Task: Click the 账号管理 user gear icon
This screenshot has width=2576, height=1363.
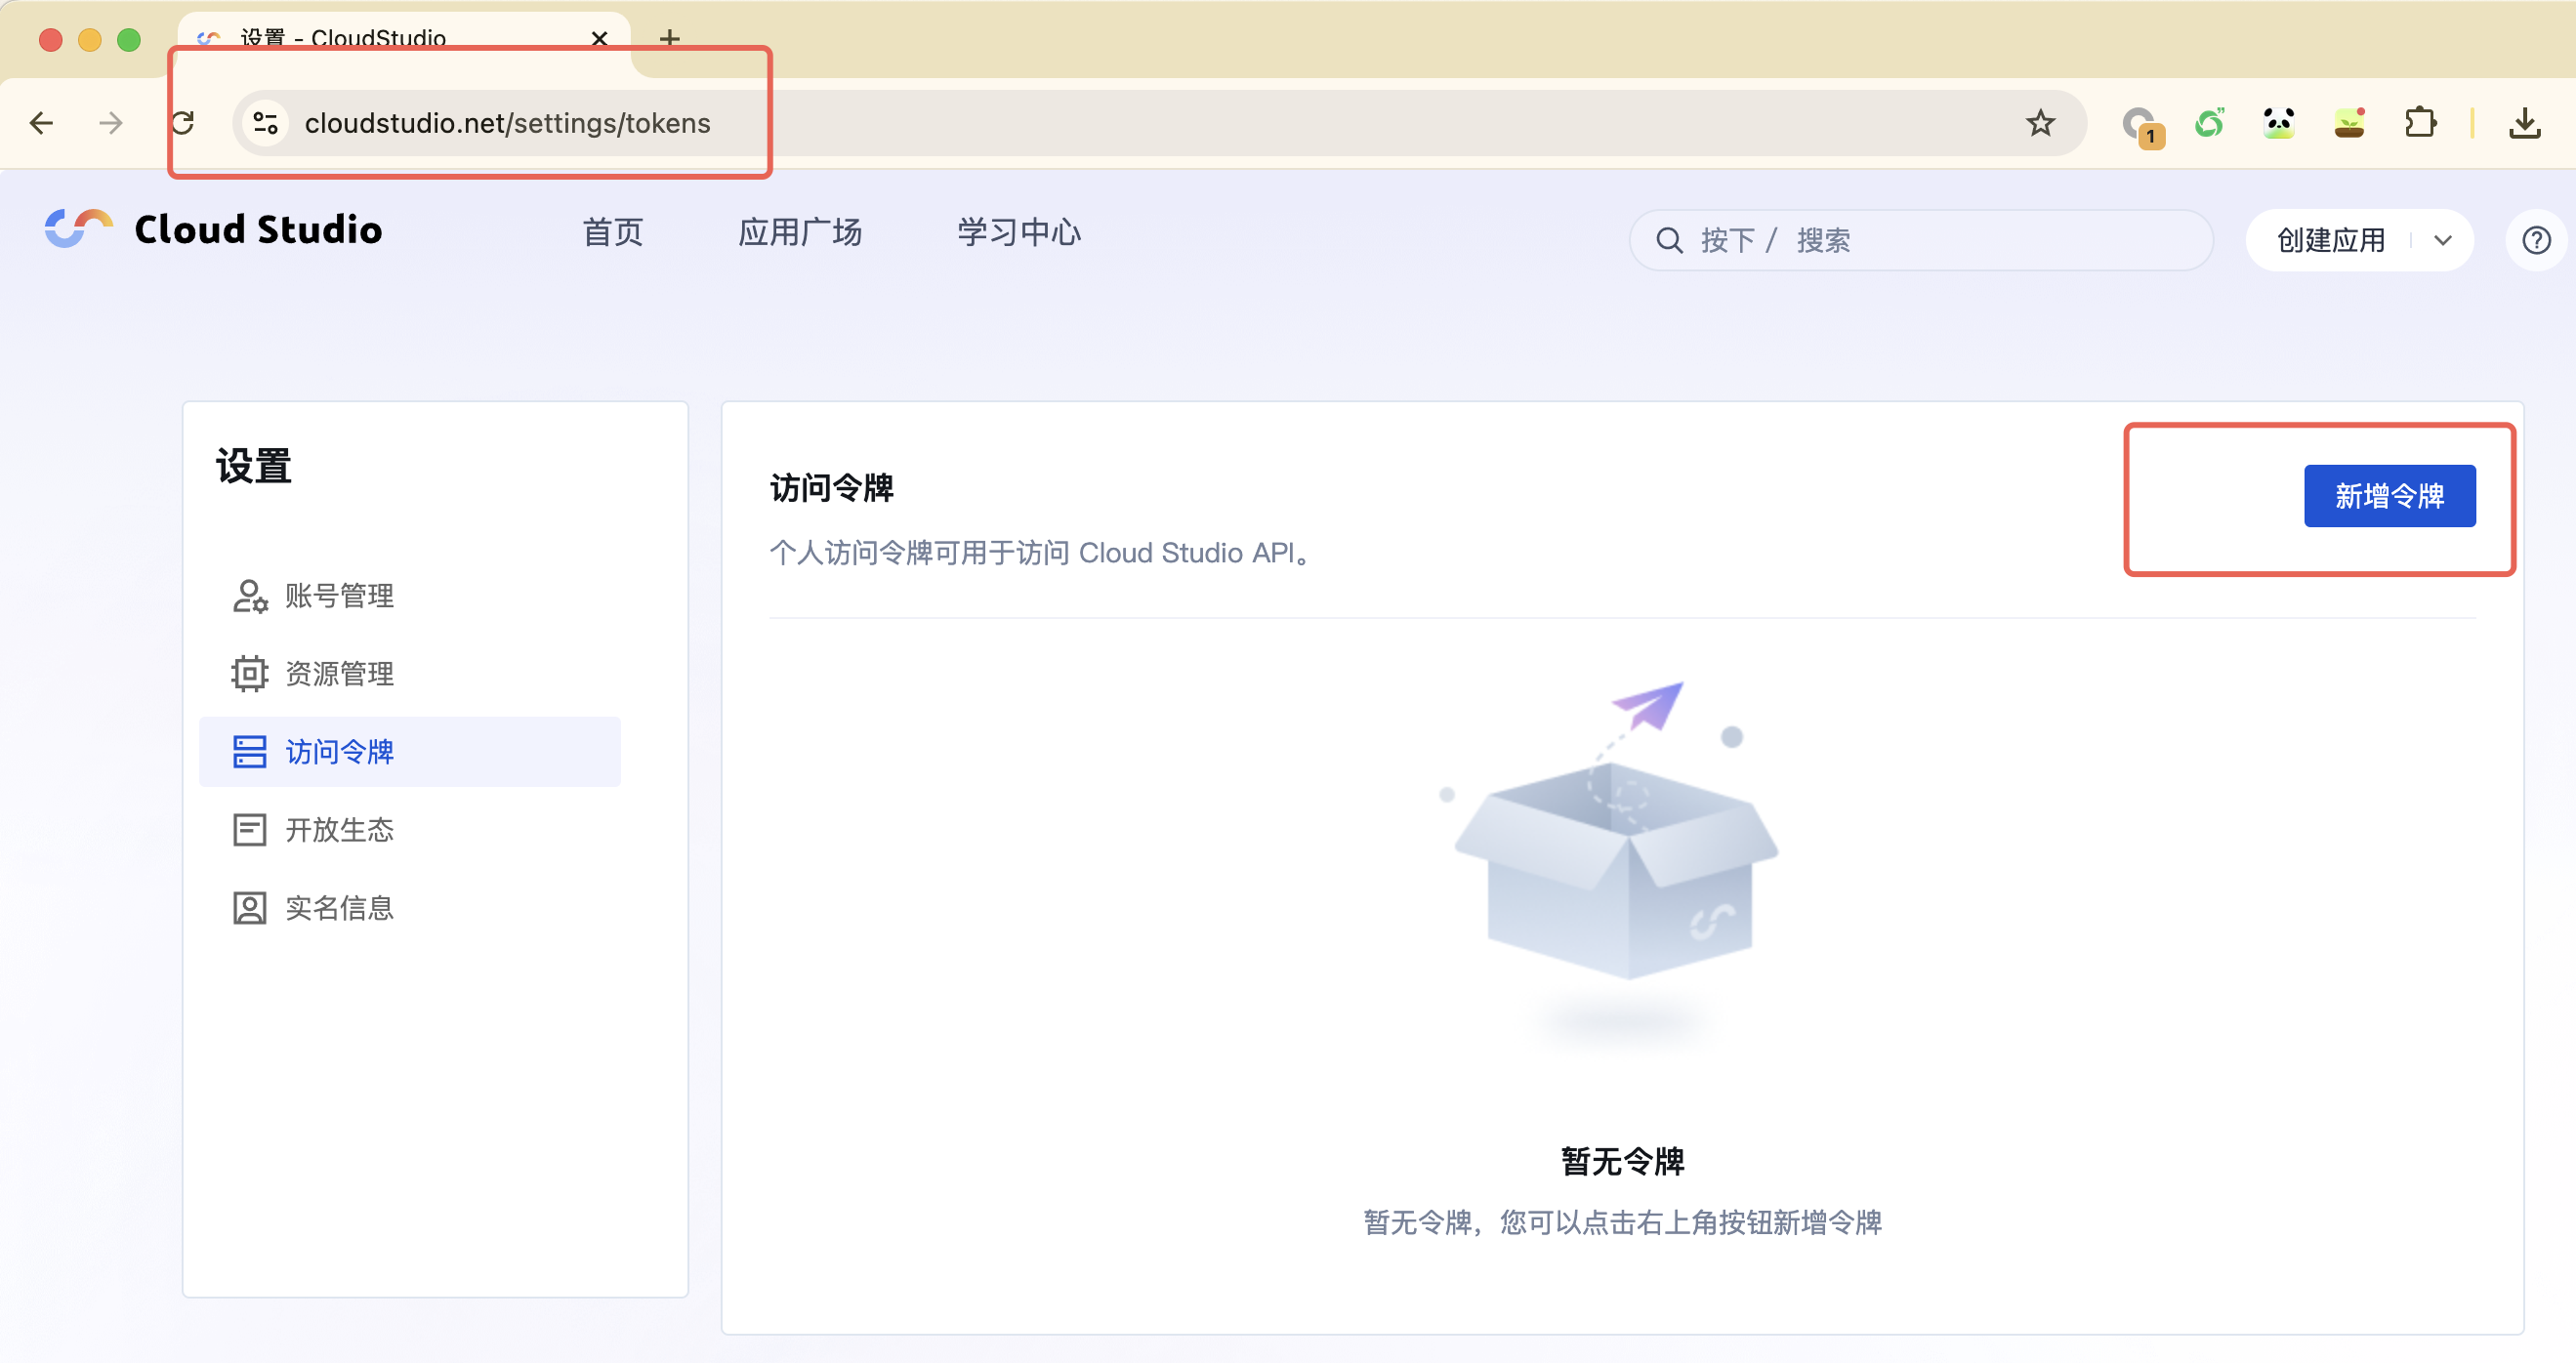Action: pos(249,596)
